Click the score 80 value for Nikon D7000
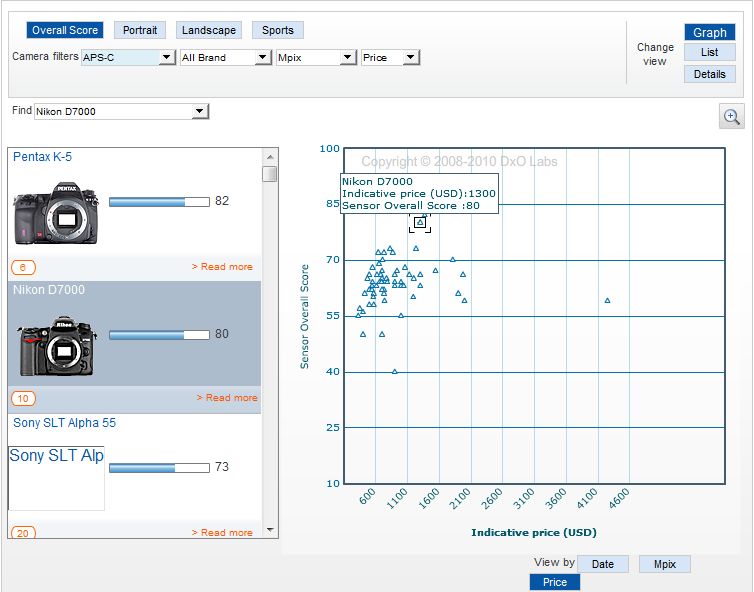Viewport: 754px width, 592px height. pyautogui.click(x=222, y=334)
